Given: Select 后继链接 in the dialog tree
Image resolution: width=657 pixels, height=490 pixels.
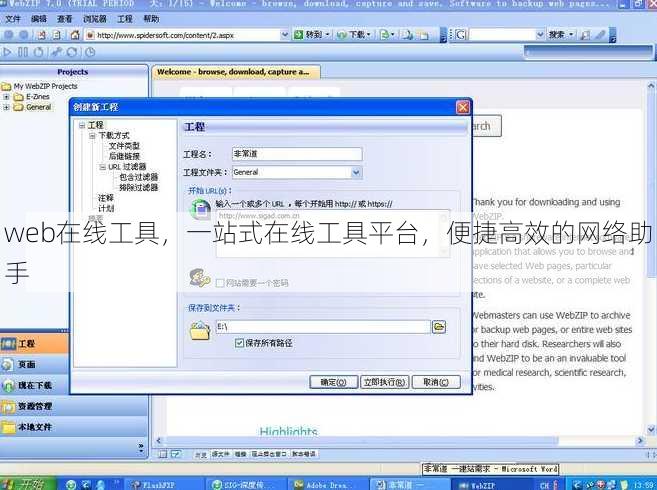Looking at the screenshot, I should click(x=124, y=156).
